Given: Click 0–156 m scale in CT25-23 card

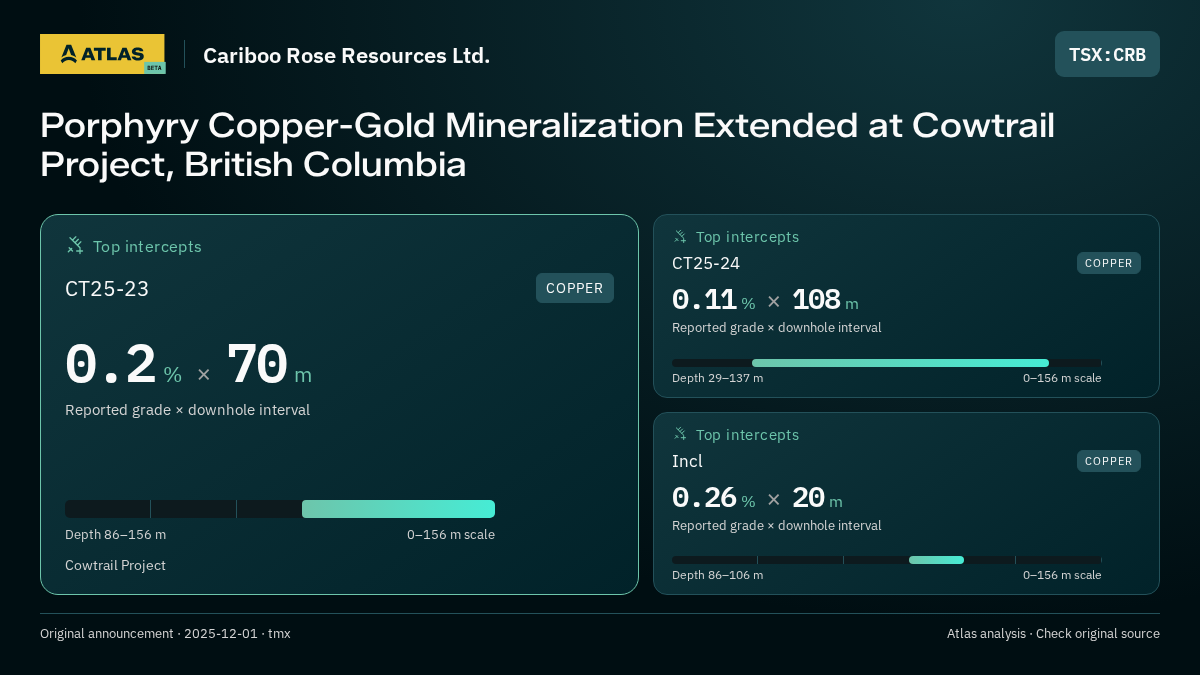Looking at the screenshot, I should pos(451,534).
